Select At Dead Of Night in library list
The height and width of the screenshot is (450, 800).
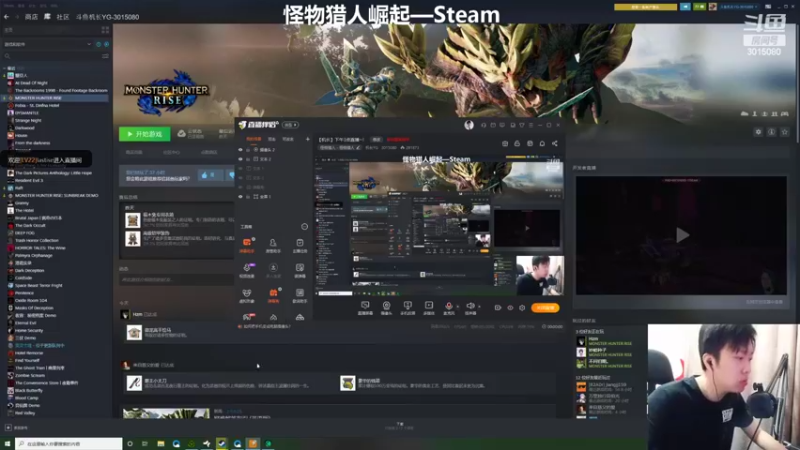pyautogui.click(x=31, y=83)
